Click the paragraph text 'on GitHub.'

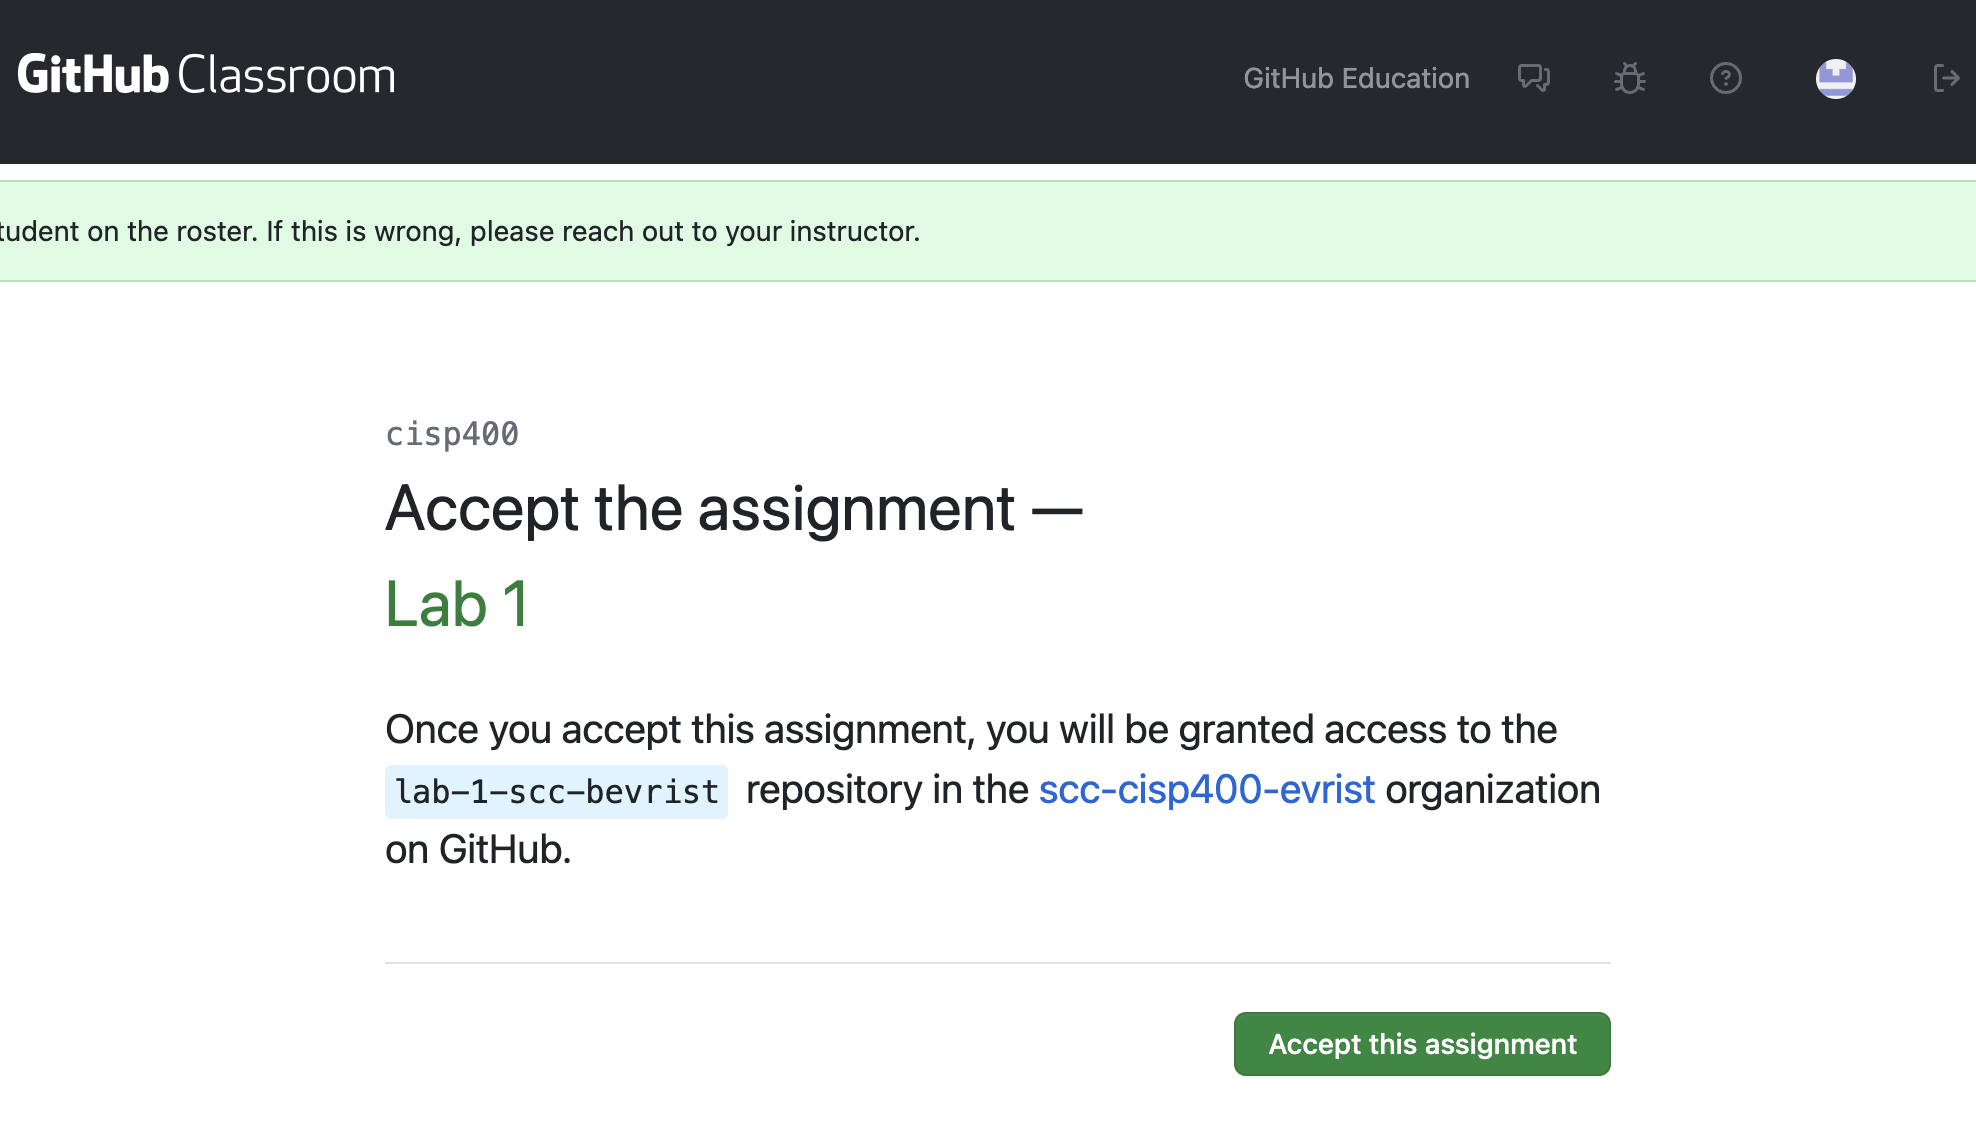pyautogui.click(x=478, y=850)
